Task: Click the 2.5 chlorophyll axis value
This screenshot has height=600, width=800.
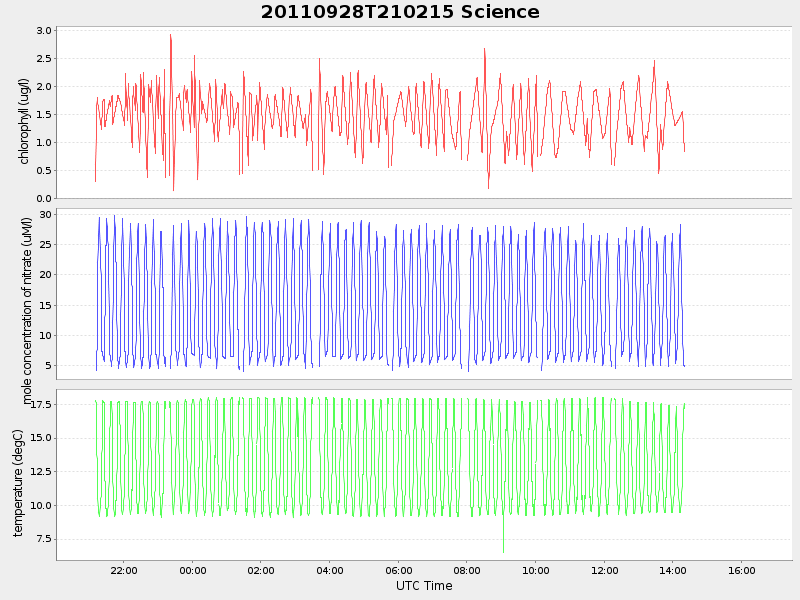Action: click(44, 59)
